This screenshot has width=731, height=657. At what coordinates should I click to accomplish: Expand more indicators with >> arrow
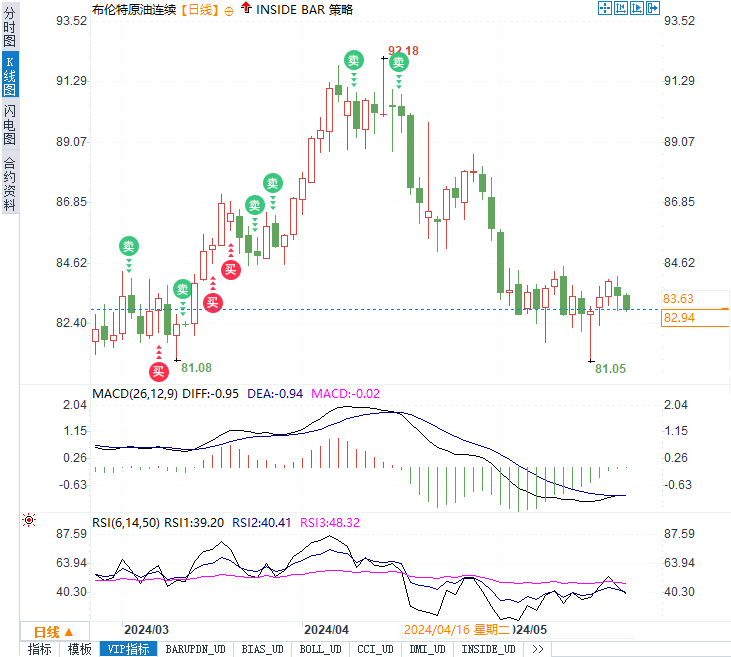(538, 649)
